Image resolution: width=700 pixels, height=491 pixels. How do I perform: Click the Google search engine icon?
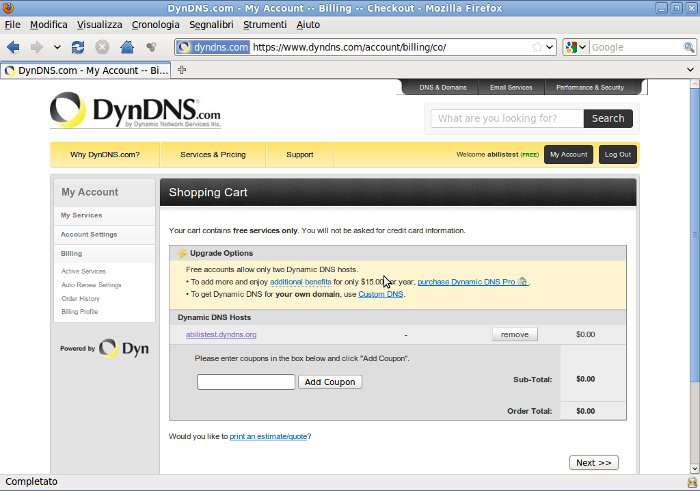[x=572, y=47]
